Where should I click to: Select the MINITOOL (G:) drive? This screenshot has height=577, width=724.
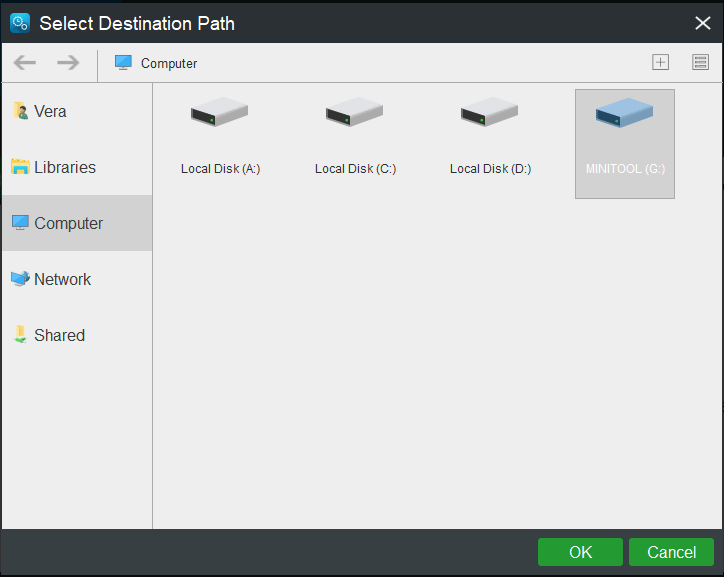point(625,144)
